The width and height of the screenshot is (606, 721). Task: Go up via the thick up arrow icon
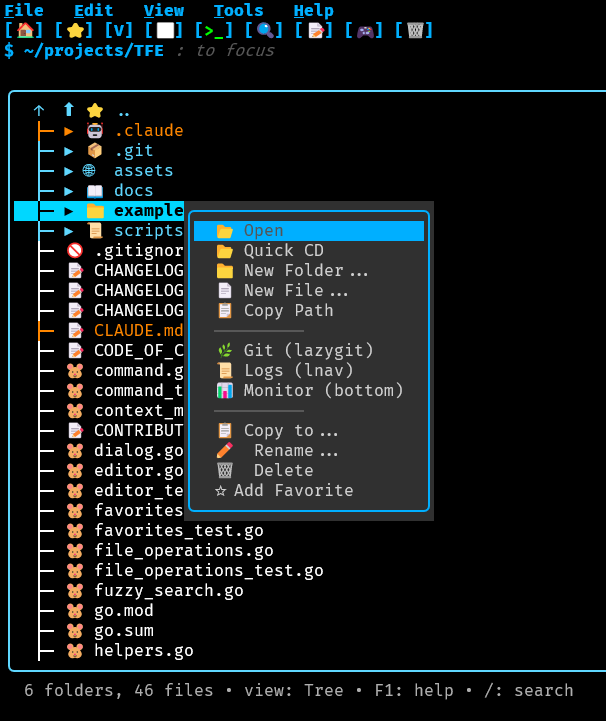coord(69,109)
